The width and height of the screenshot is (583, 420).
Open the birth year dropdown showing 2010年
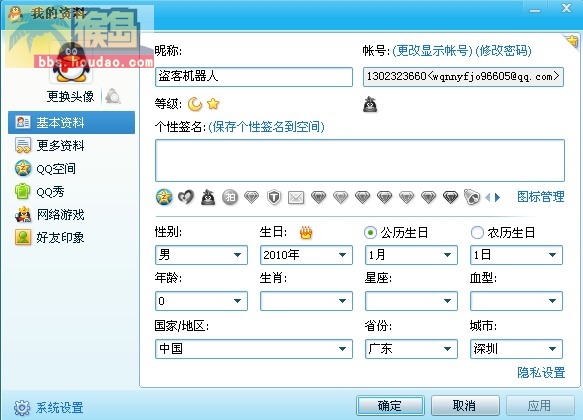coord(306,255)
